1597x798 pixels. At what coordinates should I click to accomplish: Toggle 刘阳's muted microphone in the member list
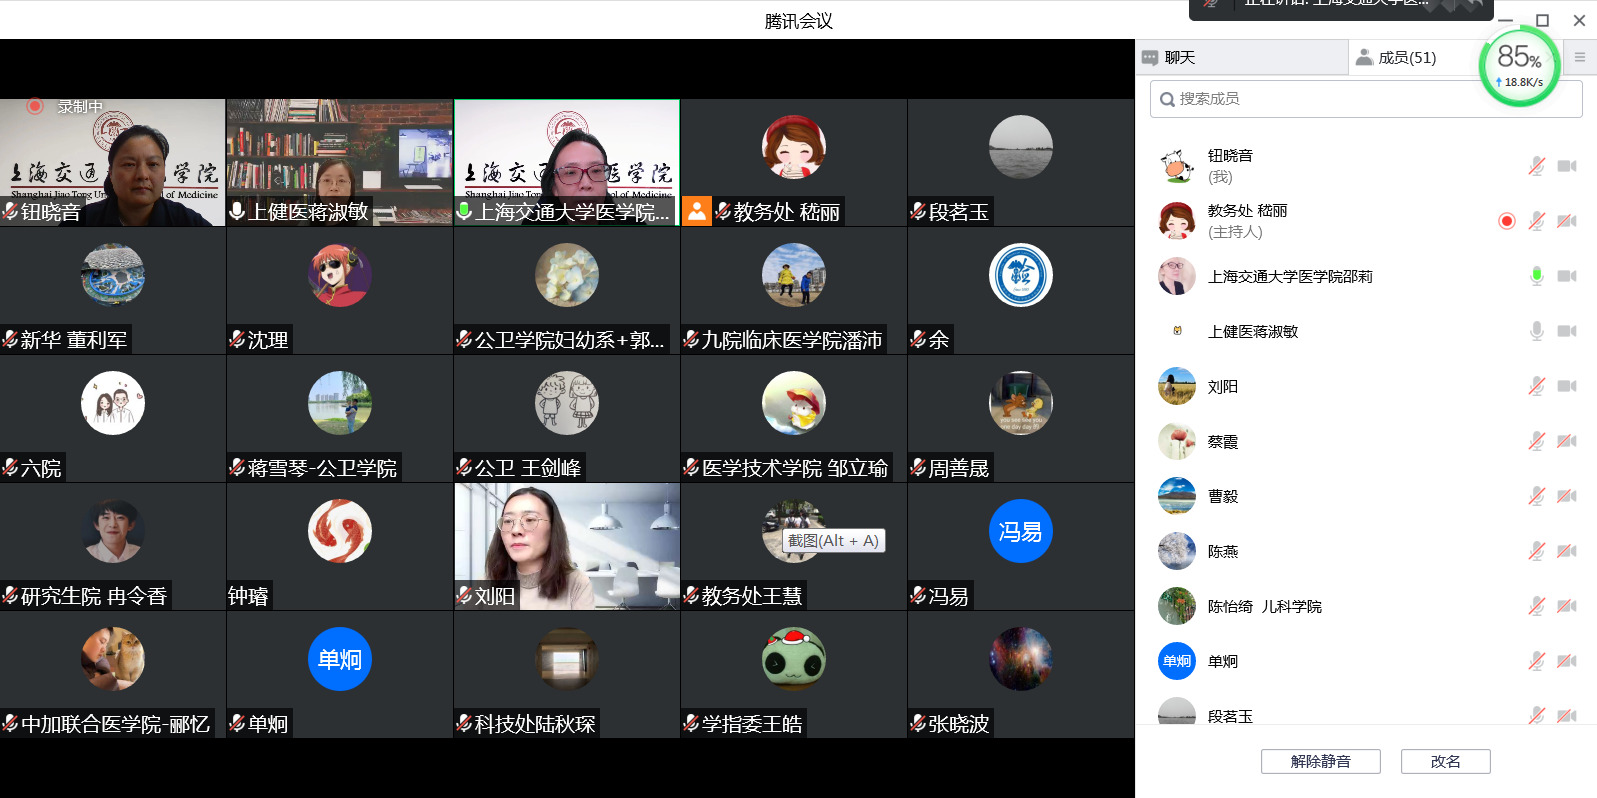click(1536, 386)
